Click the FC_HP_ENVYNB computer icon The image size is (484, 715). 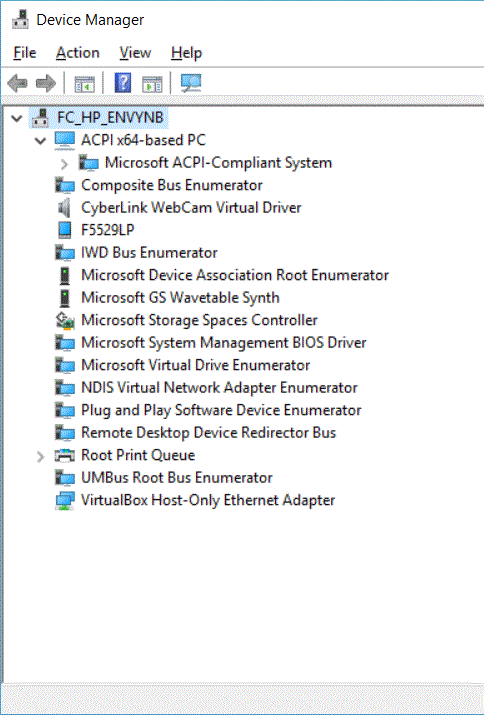pyautogui.click(x=40, y=118)
